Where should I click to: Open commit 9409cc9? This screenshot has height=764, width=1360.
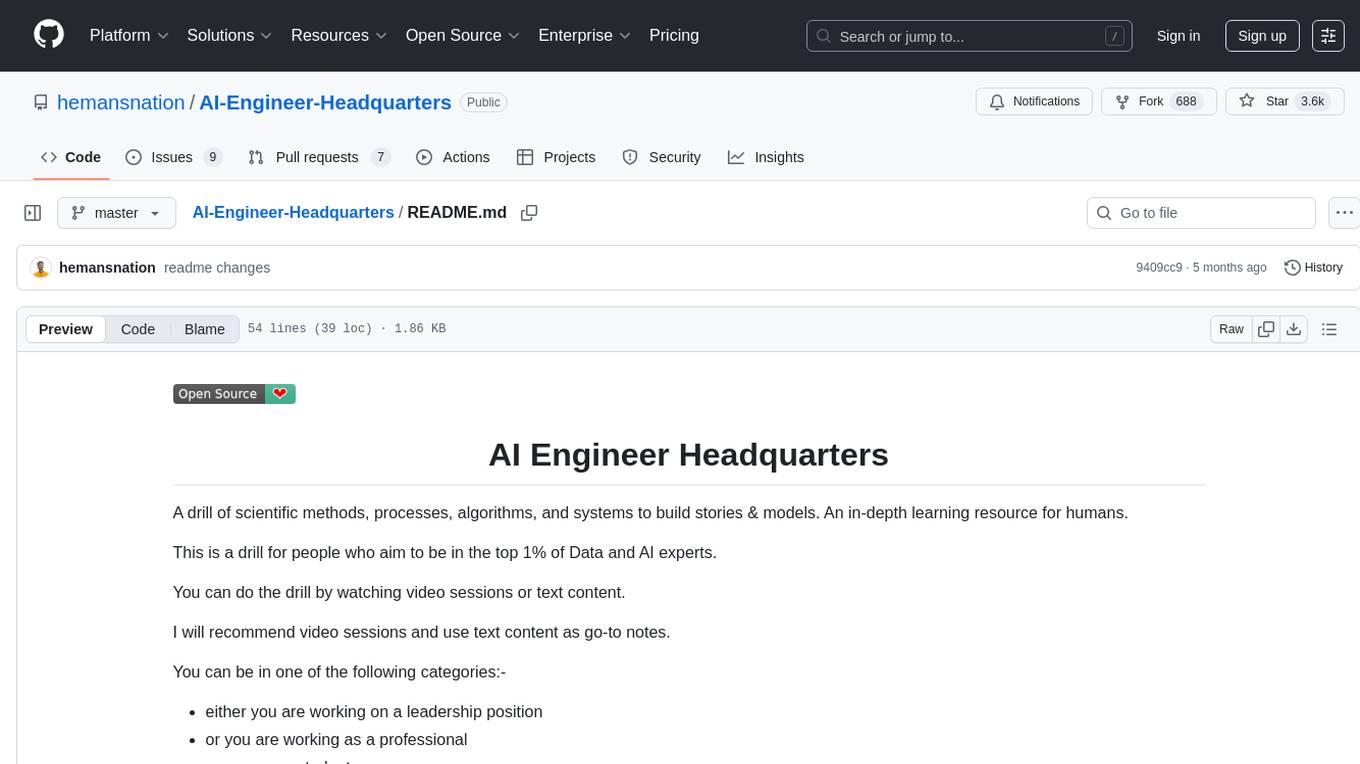click(x=1159, y=268)
